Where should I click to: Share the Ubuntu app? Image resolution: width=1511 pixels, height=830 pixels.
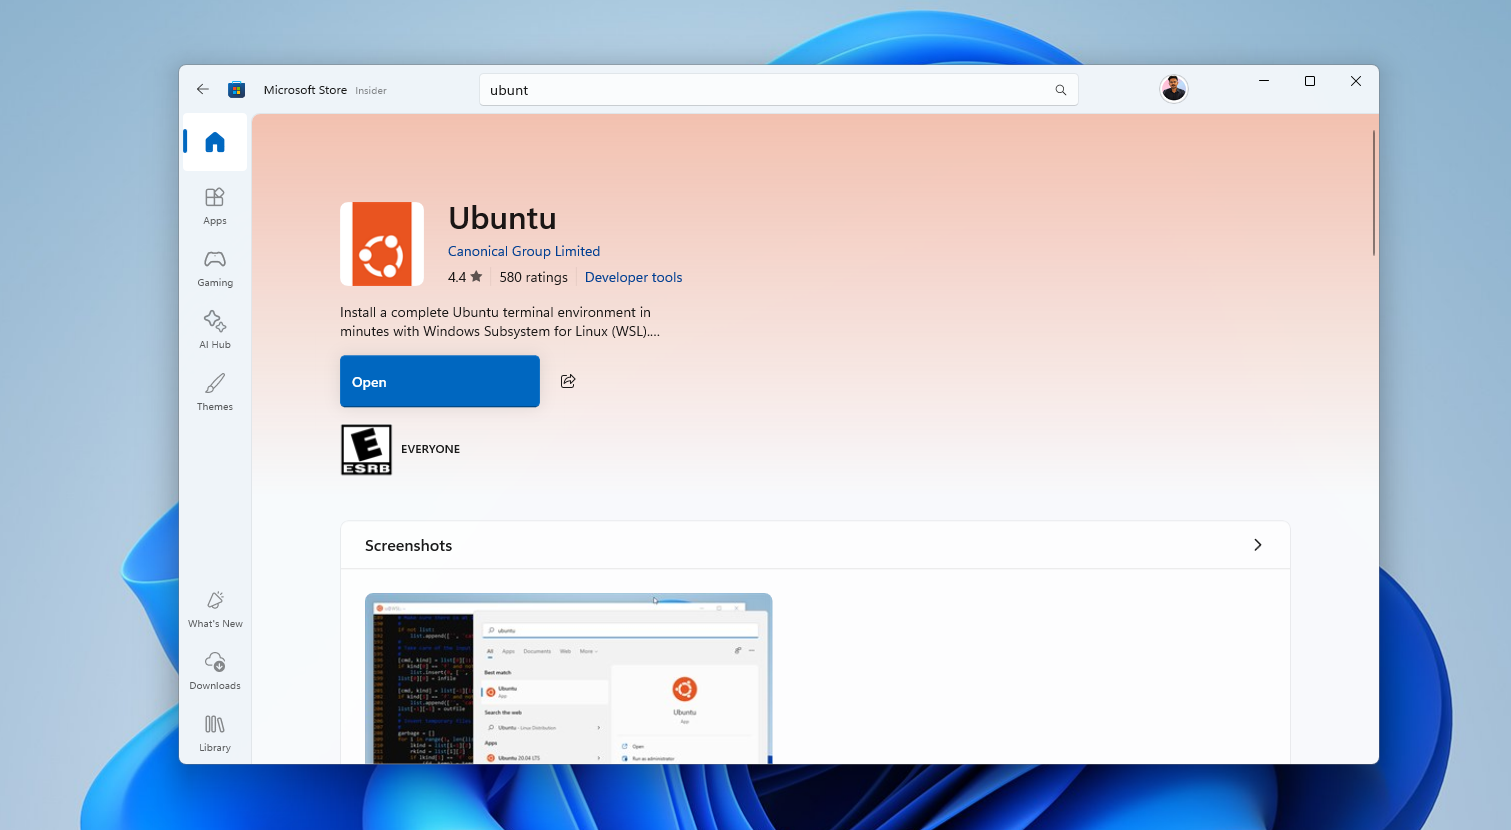568,381
